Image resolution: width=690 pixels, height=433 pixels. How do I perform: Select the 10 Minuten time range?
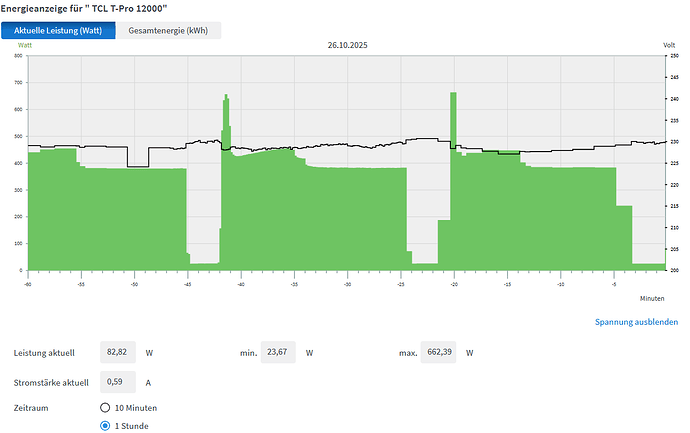pyautogui.click(x=106, y=408)
